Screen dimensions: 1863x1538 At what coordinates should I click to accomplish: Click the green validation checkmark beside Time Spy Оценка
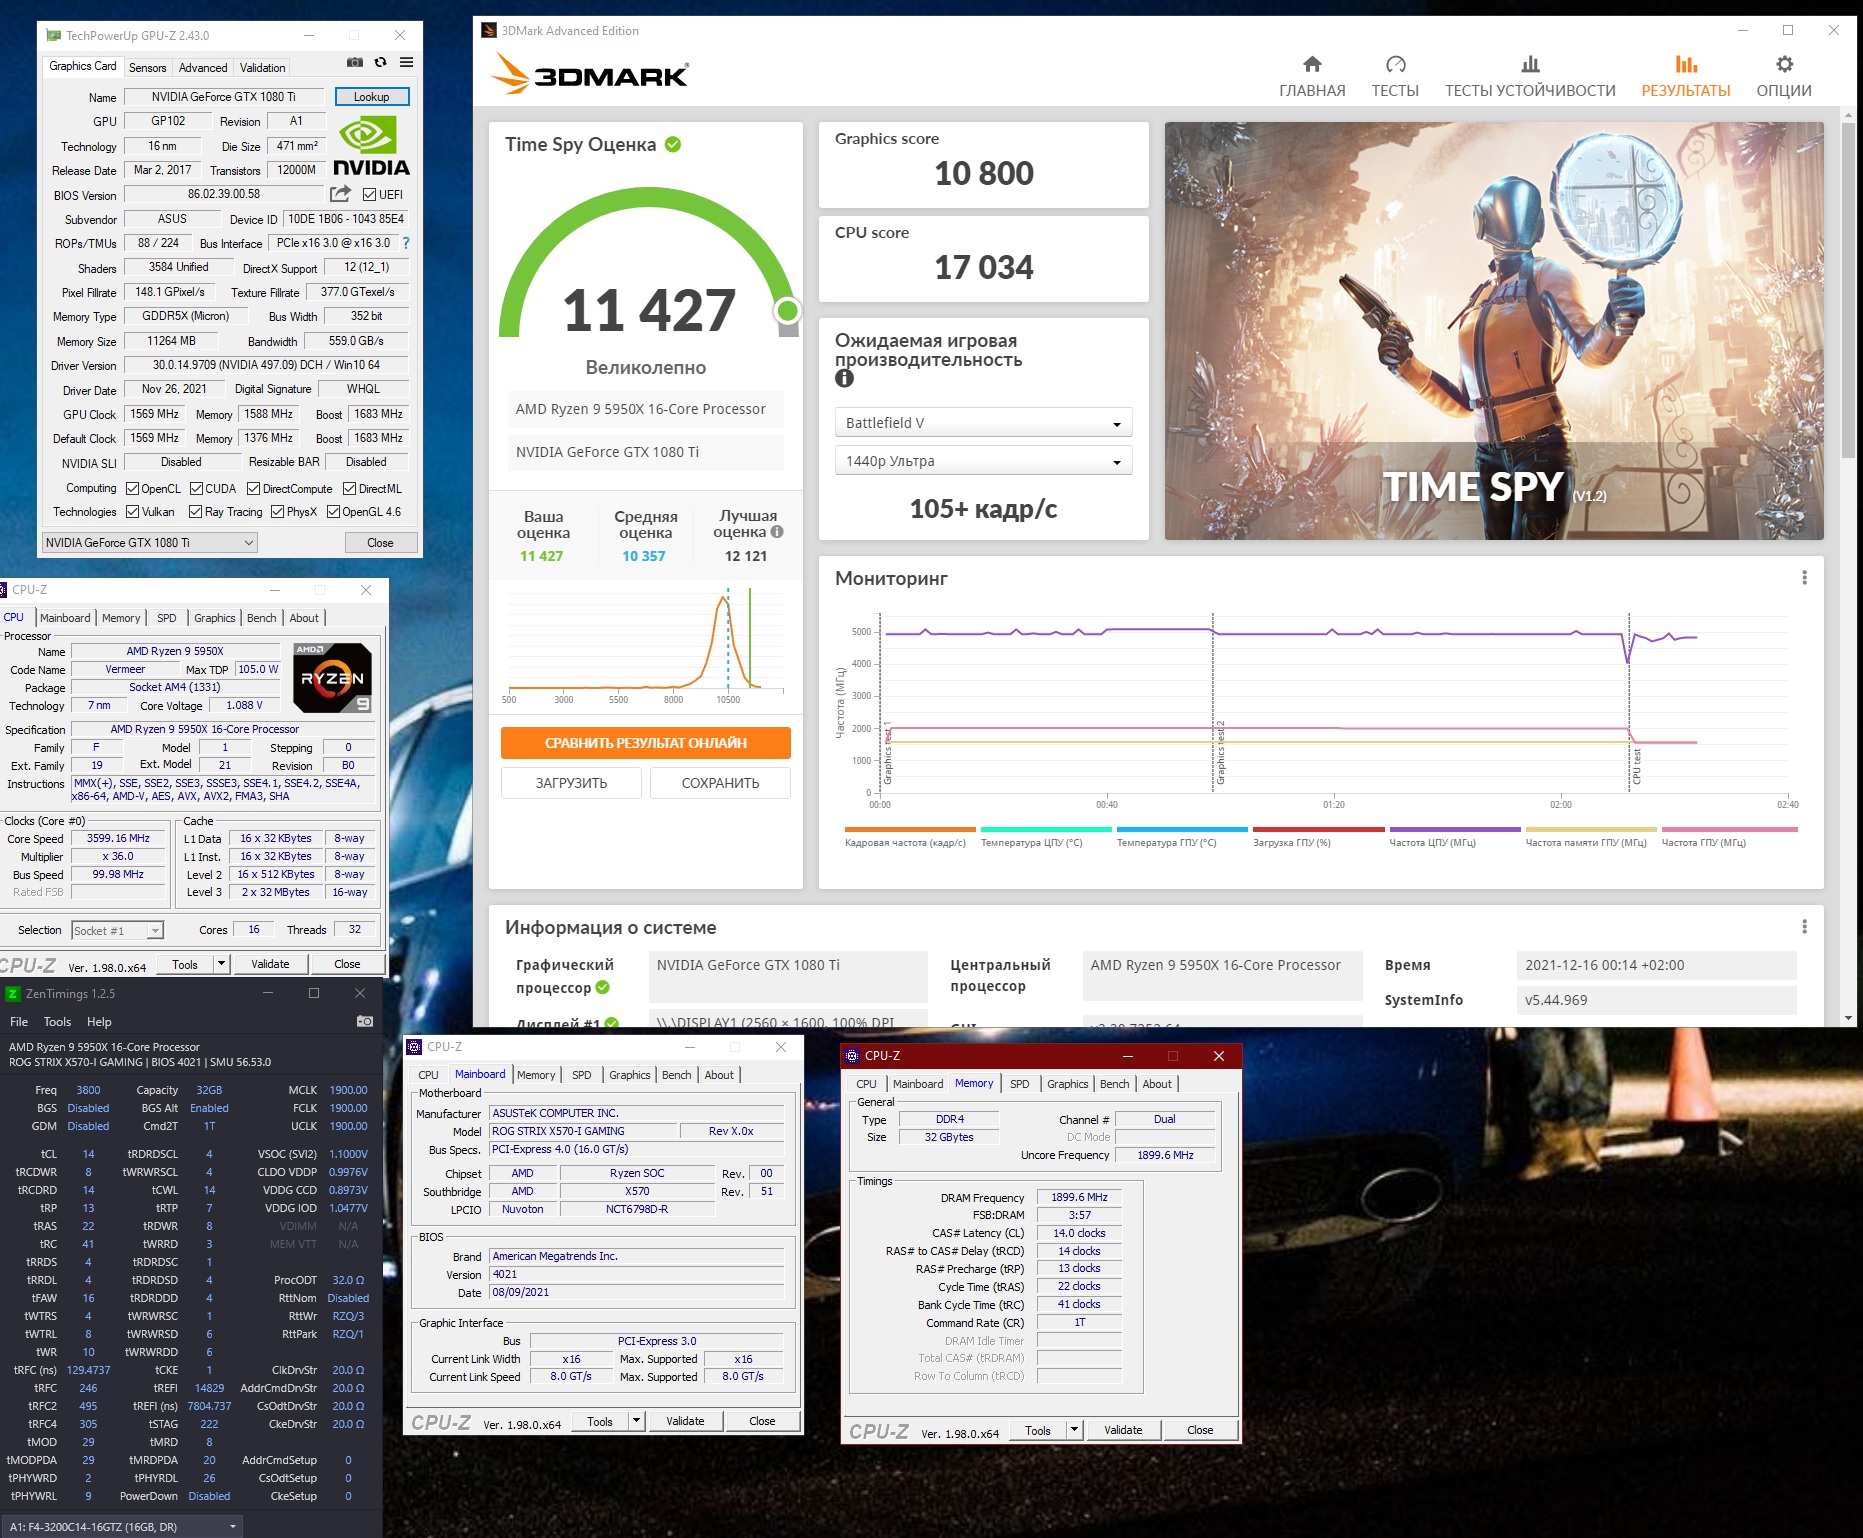click(673, 144)
